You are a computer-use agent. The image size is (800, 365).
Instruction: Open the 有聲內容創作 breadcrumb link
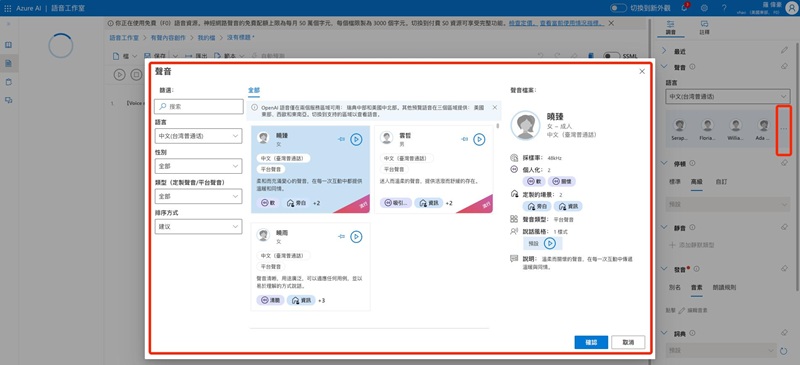pyautogui.click(x=168, y=38)
